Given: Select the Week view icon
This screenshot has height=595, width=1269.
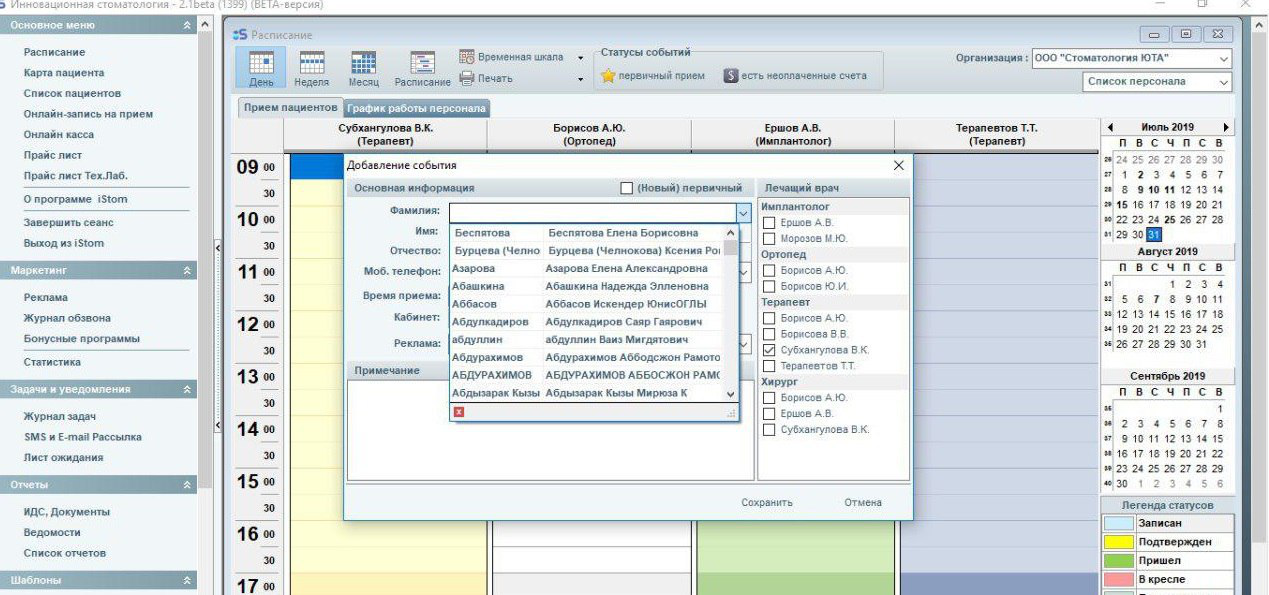Looking at the screenshot, I should coord(311,67).
